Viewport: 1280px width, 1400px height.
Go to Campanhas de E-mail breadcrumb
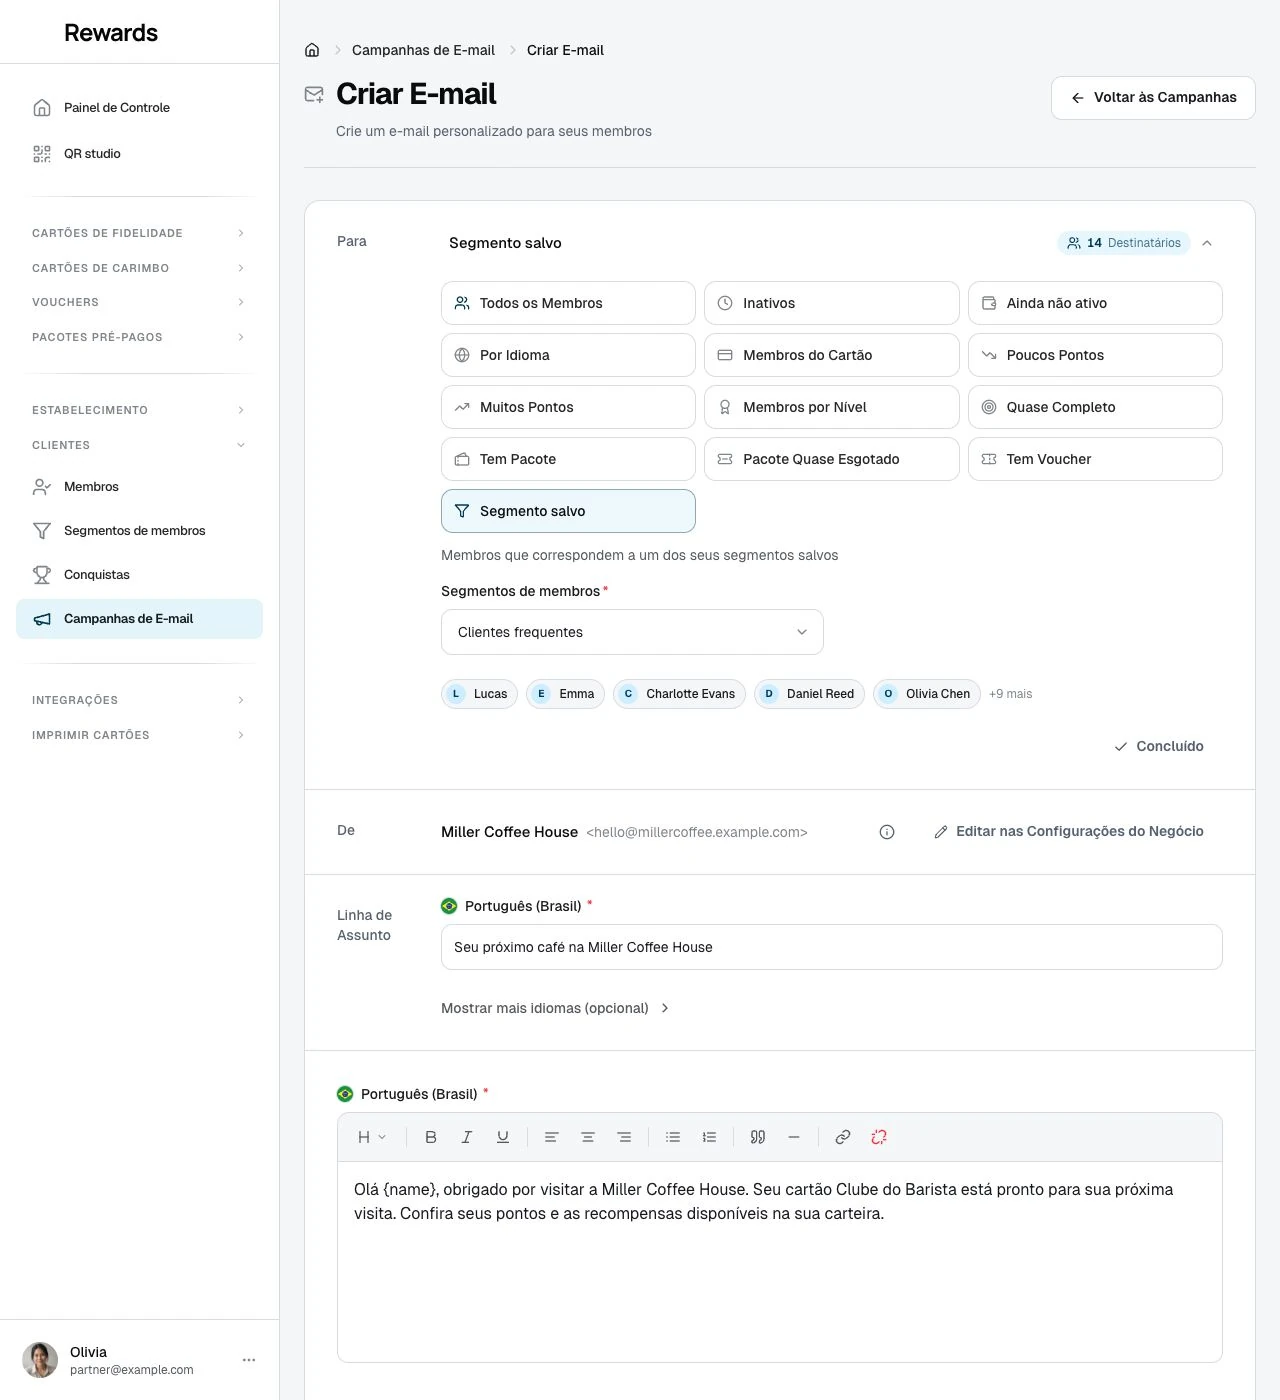coord(423,50)
